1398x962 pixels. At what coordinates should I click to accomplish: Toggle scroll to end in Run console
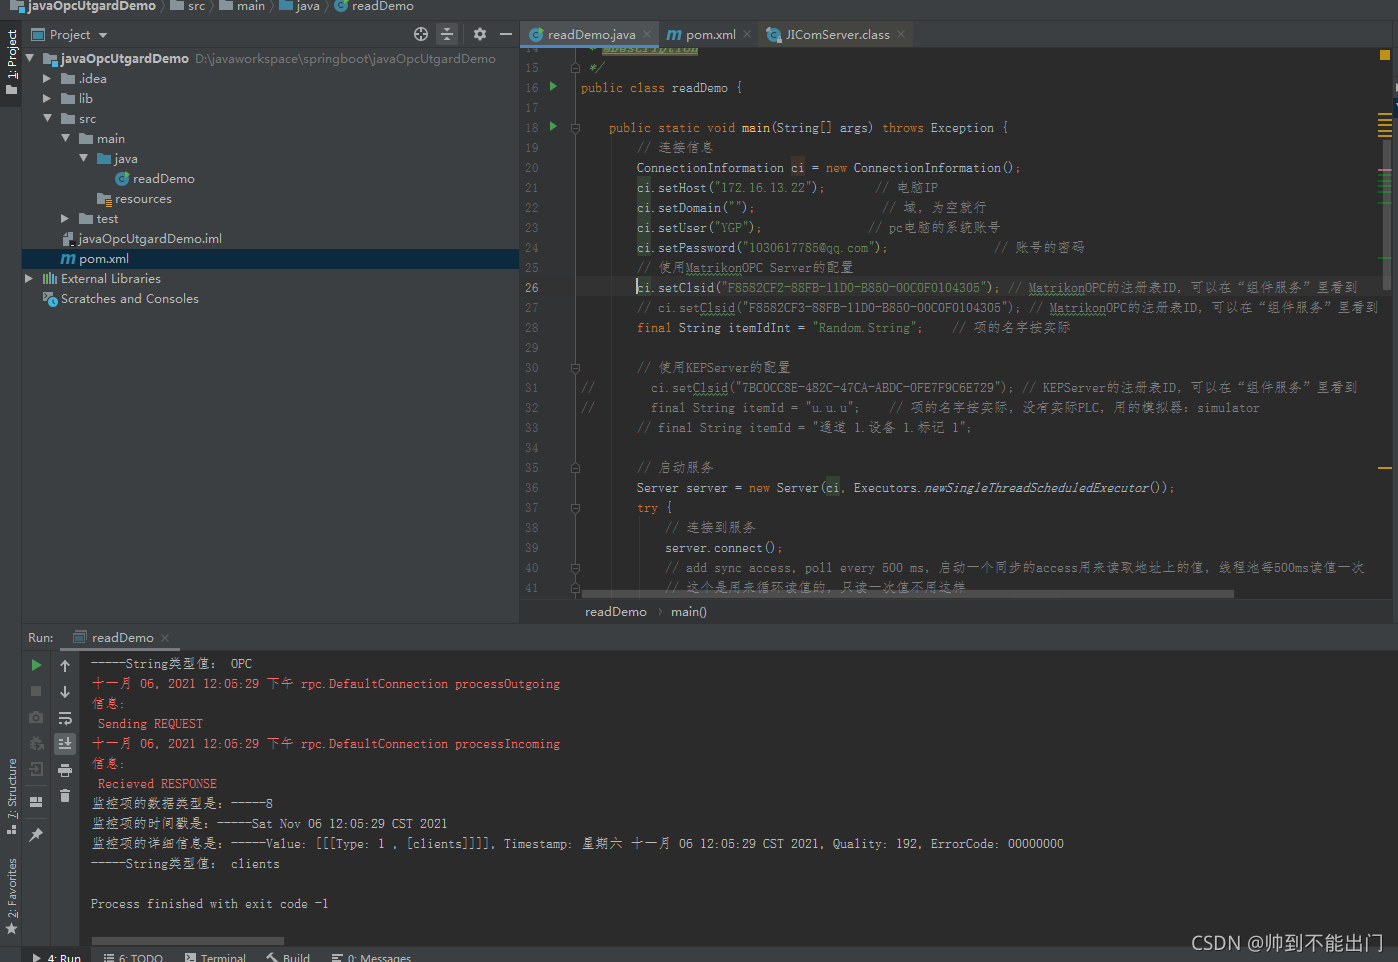(x=65, y=743)
